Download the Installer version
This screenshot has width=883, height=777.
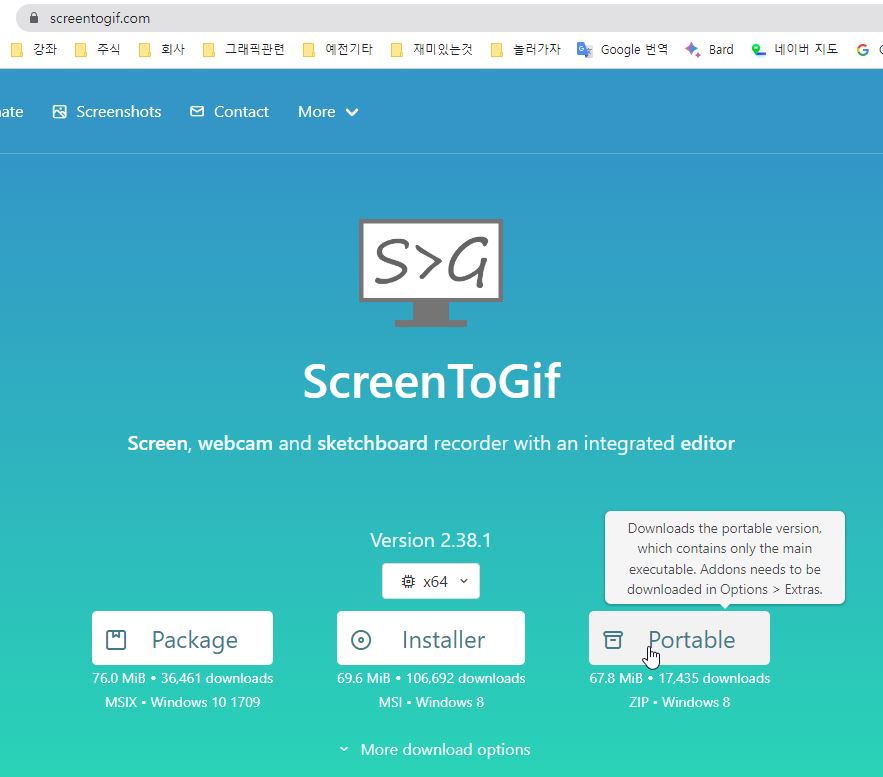pos(431,638)
